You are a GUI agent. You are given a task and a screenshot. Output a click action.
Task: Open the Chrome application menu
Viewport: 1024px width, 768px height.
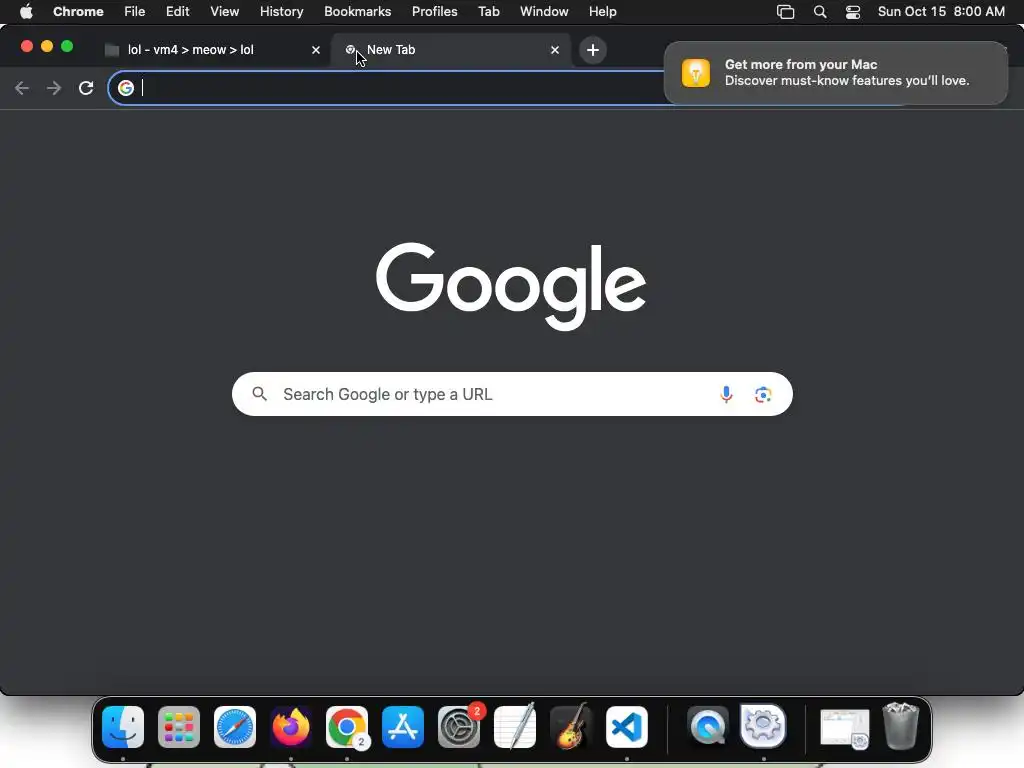point(78,12)
